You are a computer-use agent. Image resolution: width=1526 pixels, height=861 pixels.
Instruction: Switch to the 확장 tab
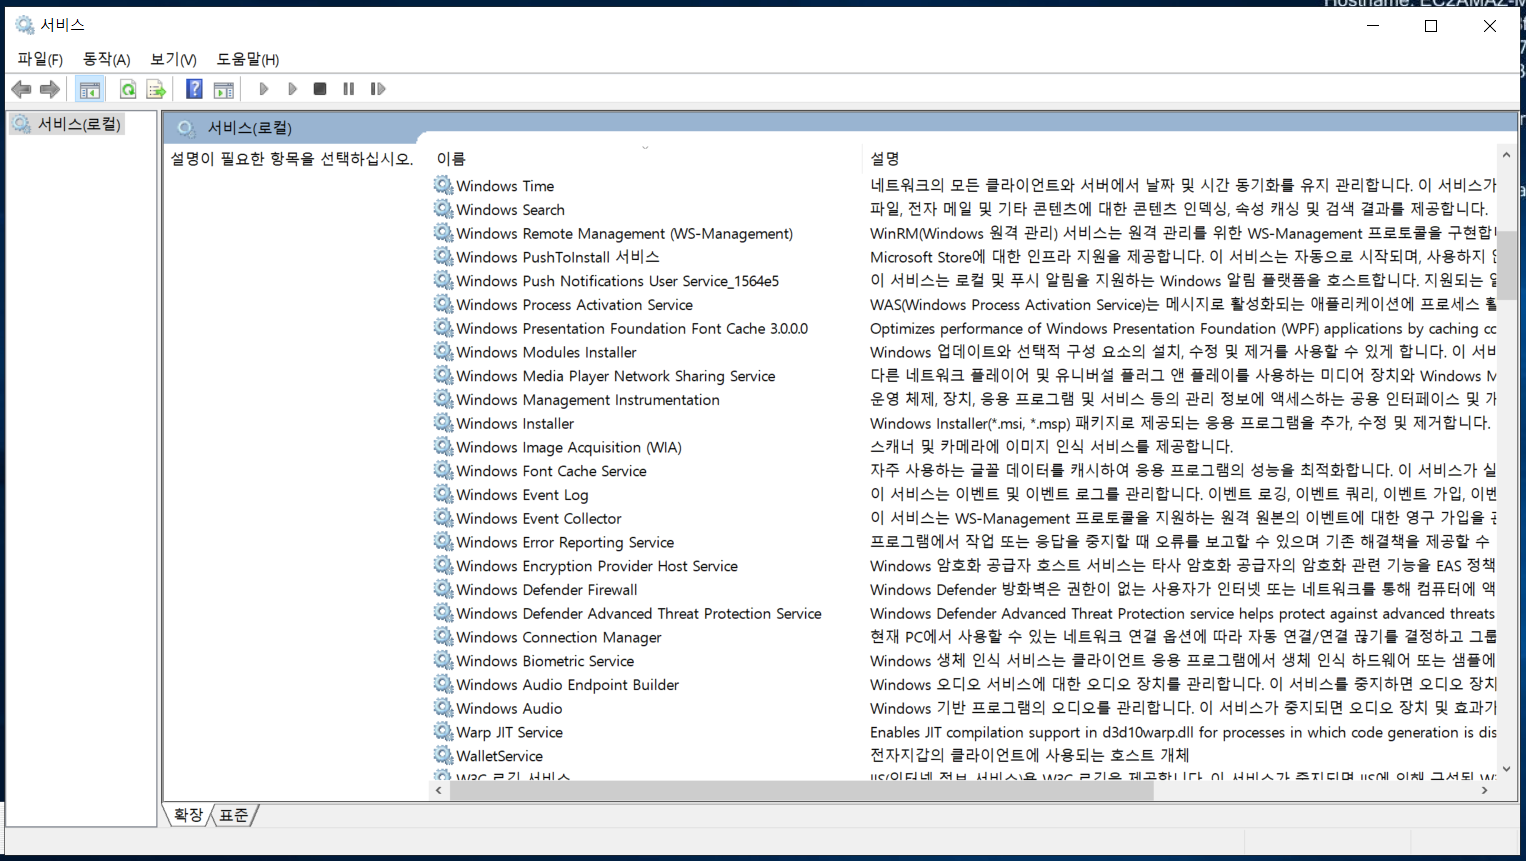click(188, 815)
